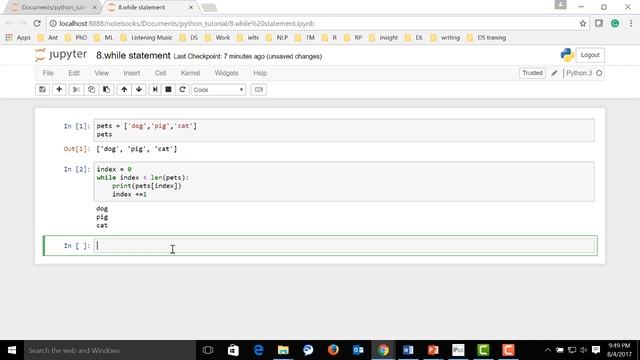Cut the selected cell

point(76,89)
